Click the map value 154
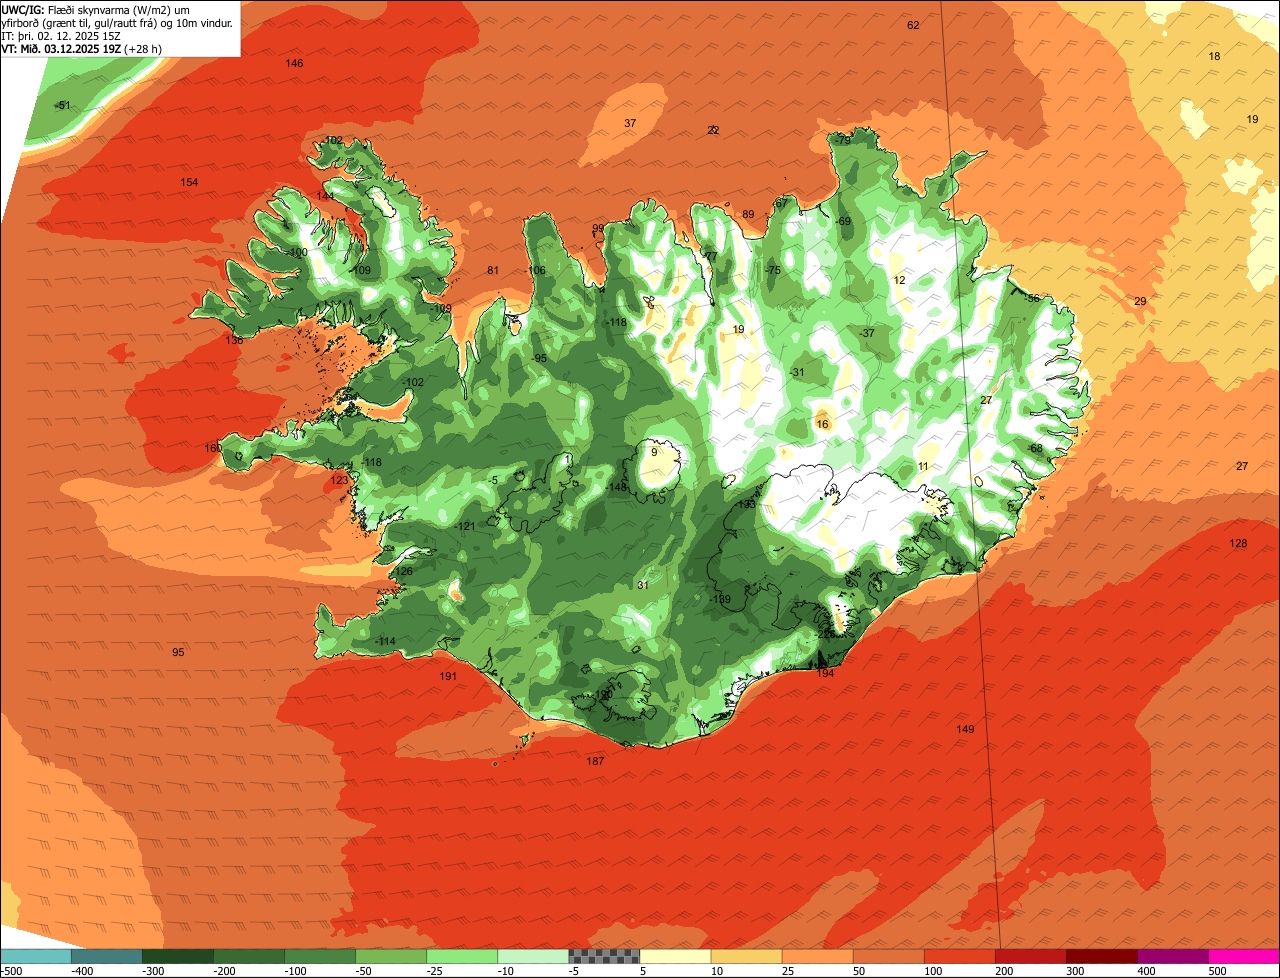1280x978 pixels. pos(189,182)
